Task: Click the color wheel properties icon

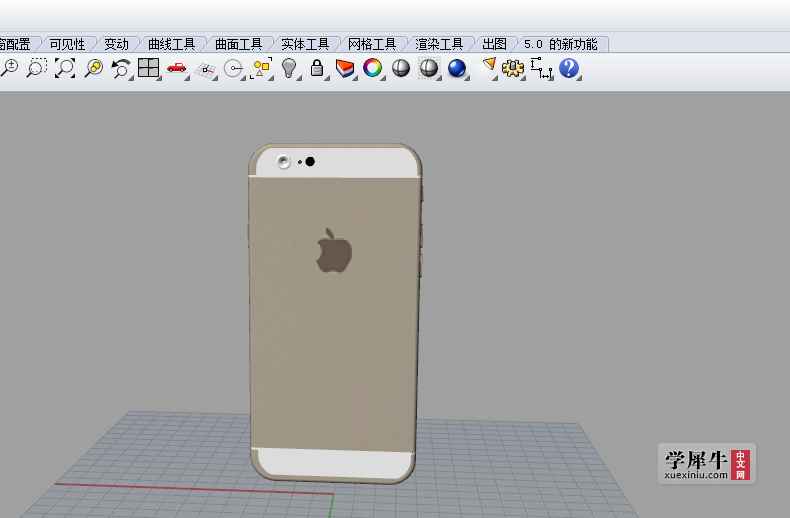Action: pyautogui.click(x=373, y=68)
